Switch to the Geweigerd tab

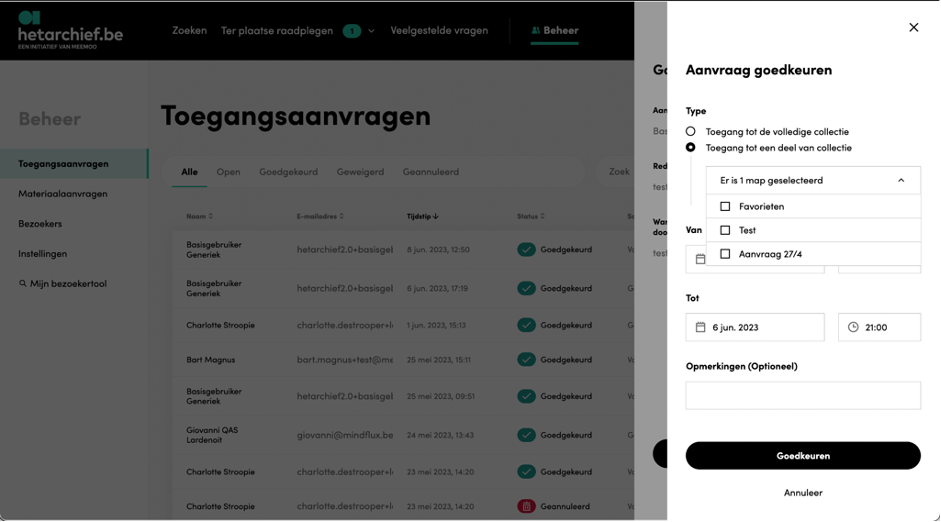(360, 172)
